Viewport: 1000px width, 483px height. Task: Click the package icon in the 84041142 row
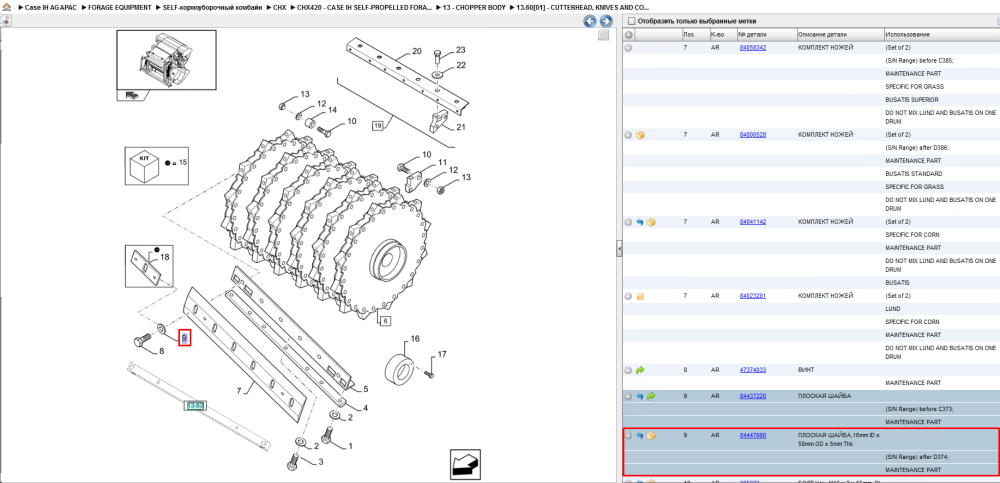point(651,222)
